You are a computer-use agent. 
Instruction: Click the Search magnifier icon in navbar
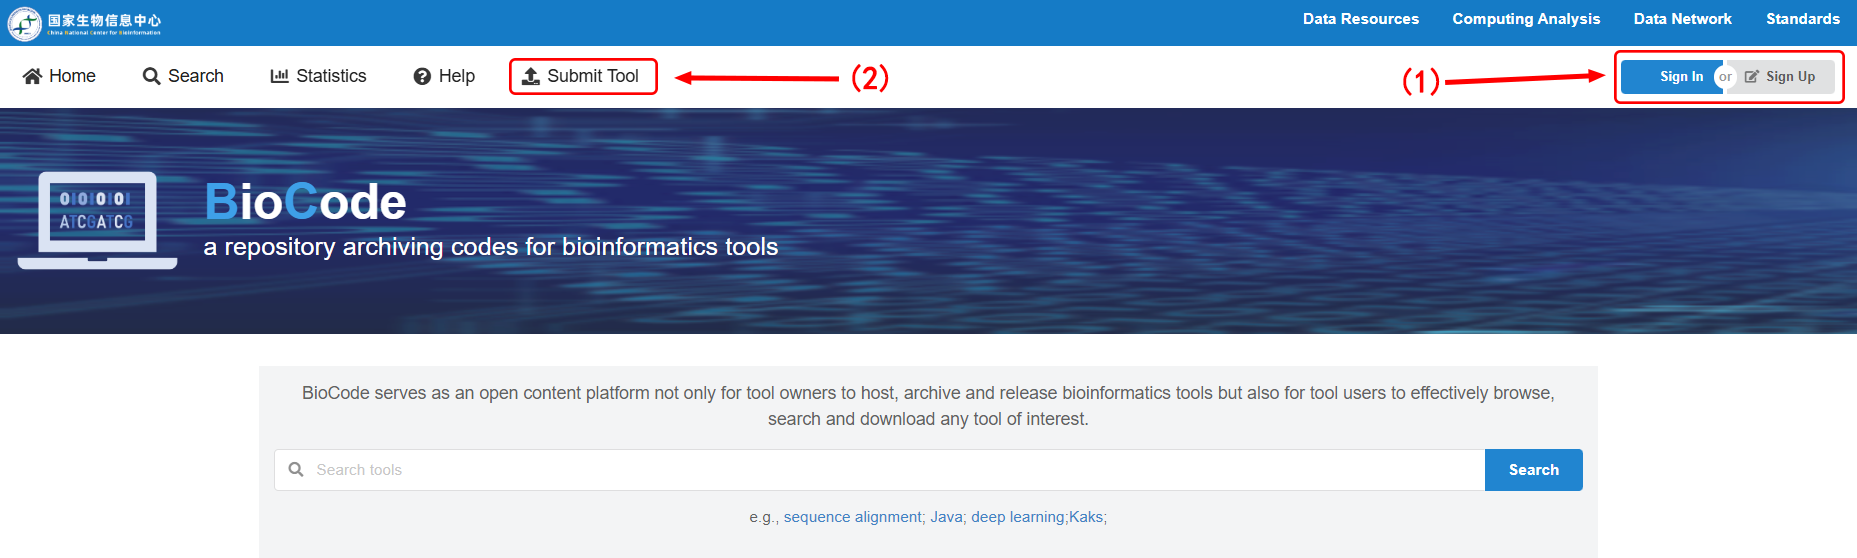pos(151,76)
